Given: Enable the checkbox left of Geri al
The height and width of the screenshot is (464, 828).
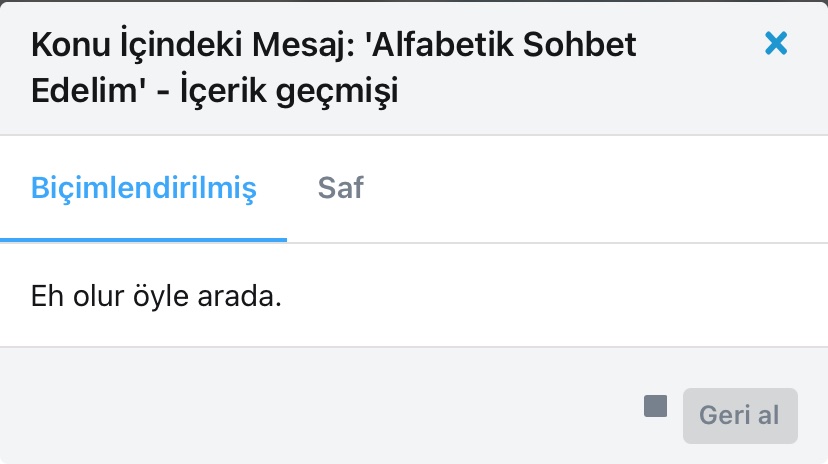Looking at the screenshot, I should [x=656, y=406].
